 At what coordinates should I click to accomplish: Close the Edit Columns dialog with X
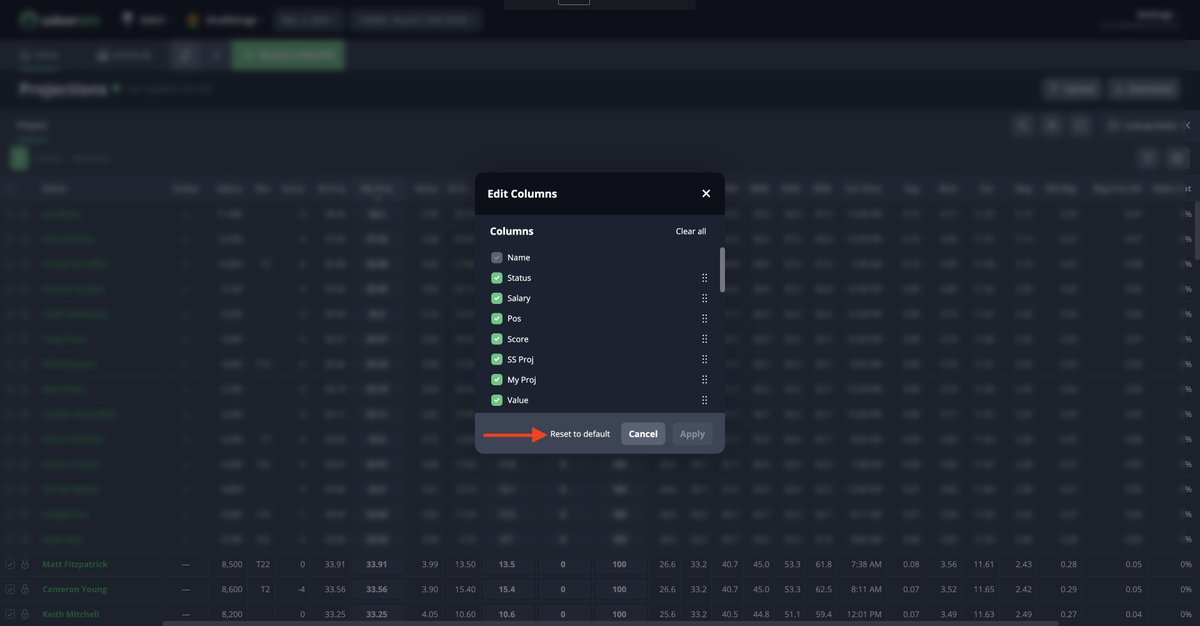(x=706, y=194)
